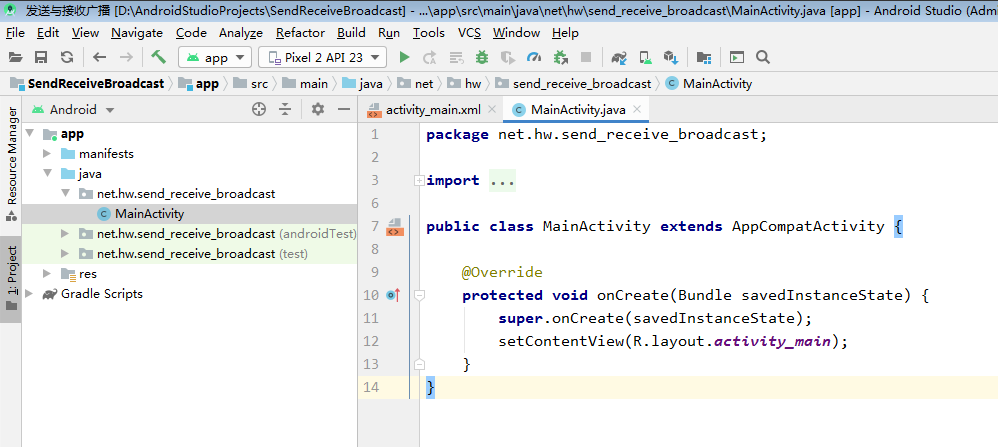Click the src breadcrumb
This screenshot has width=998, height=447.
coord(250,83)
